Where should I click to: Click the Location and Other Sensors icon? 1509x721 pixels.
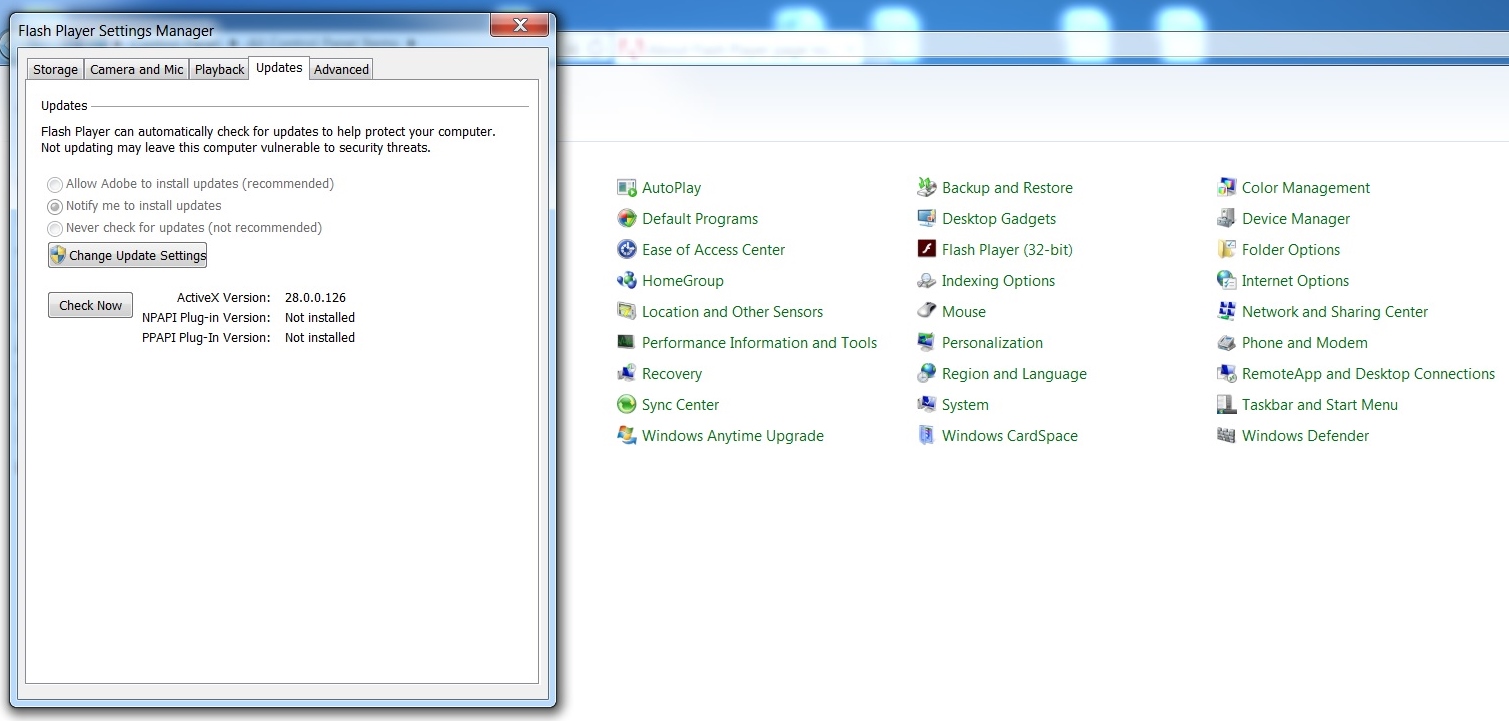tap(627, 312)
